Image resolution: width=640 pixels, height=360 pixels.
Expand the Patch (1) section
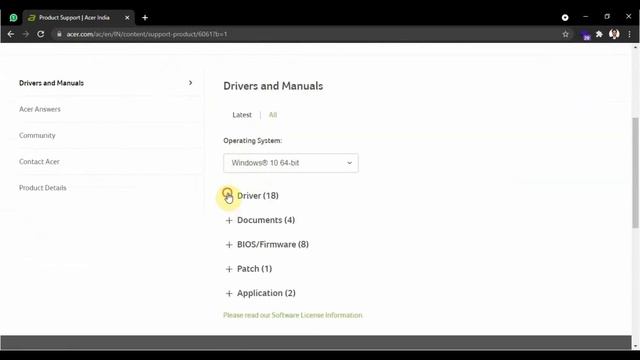(x=249, y=269)
